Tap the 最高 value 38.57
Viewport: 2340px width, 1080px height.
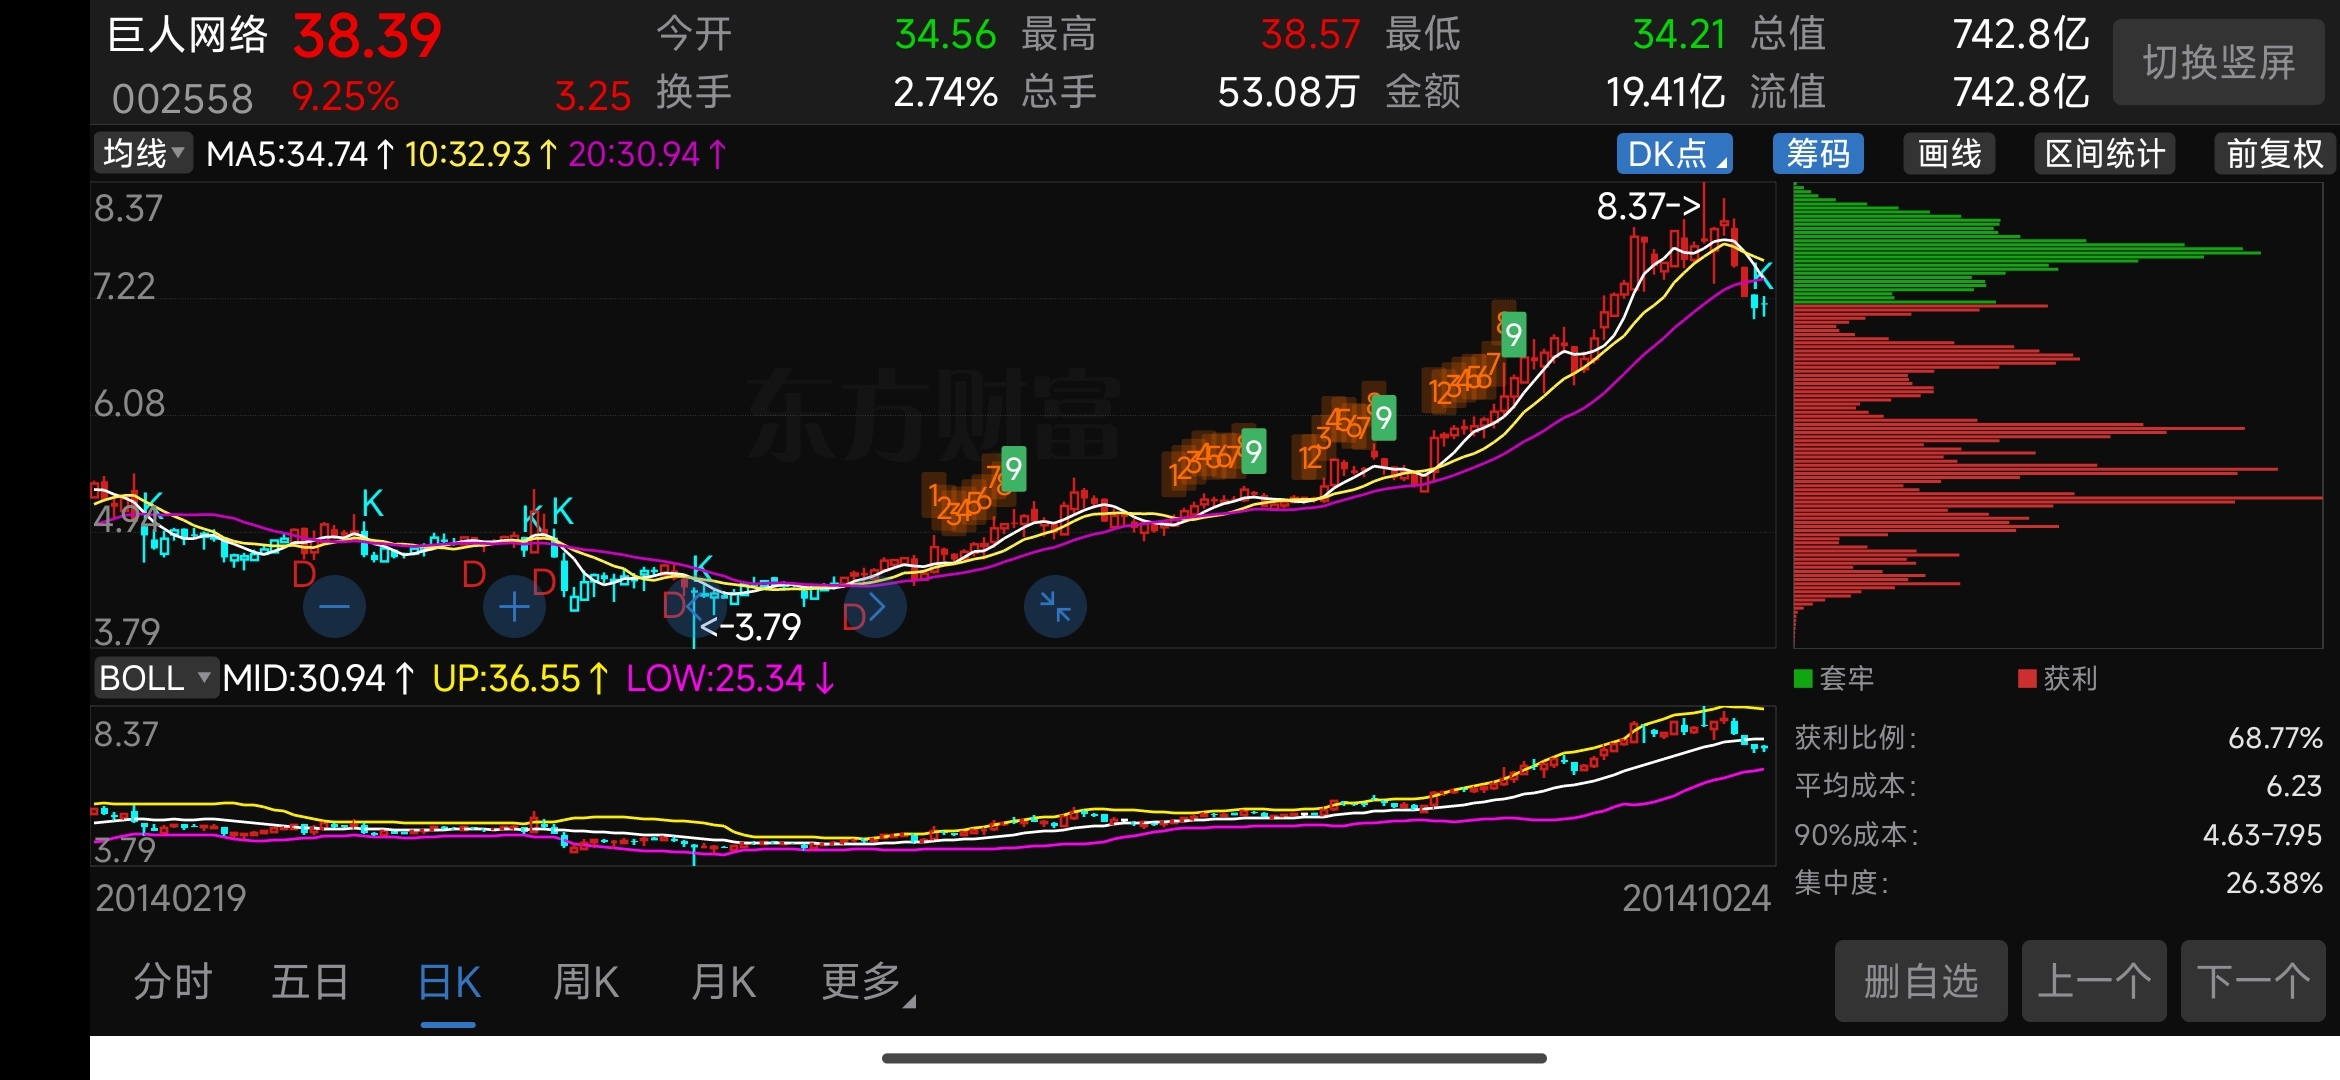(x=1310, y=35)
